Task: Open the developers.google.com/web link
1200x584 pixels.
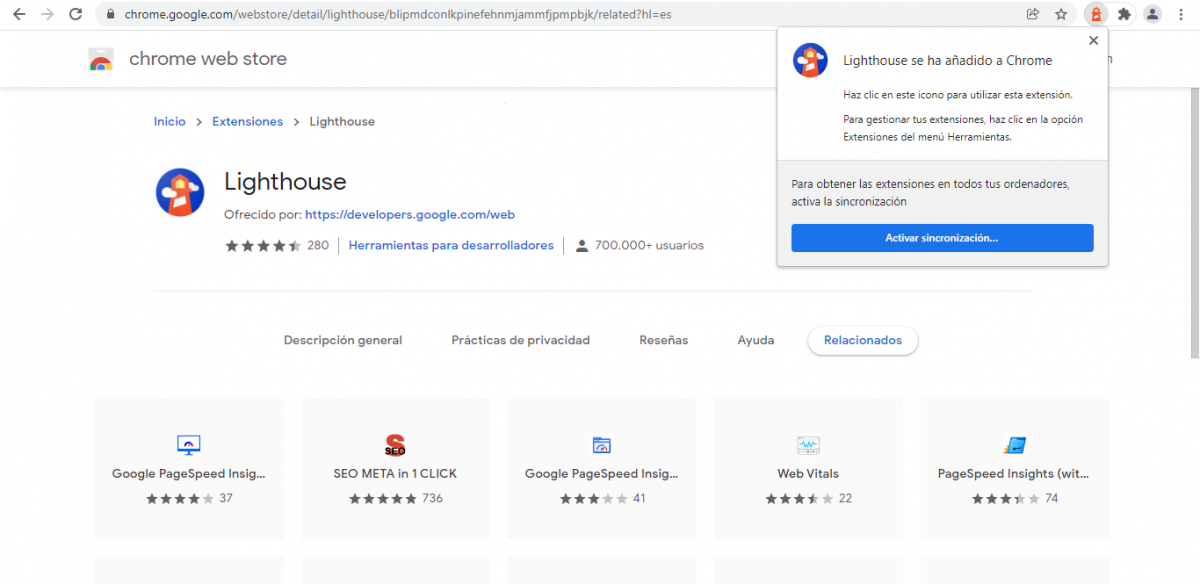Action: [409, 214]
